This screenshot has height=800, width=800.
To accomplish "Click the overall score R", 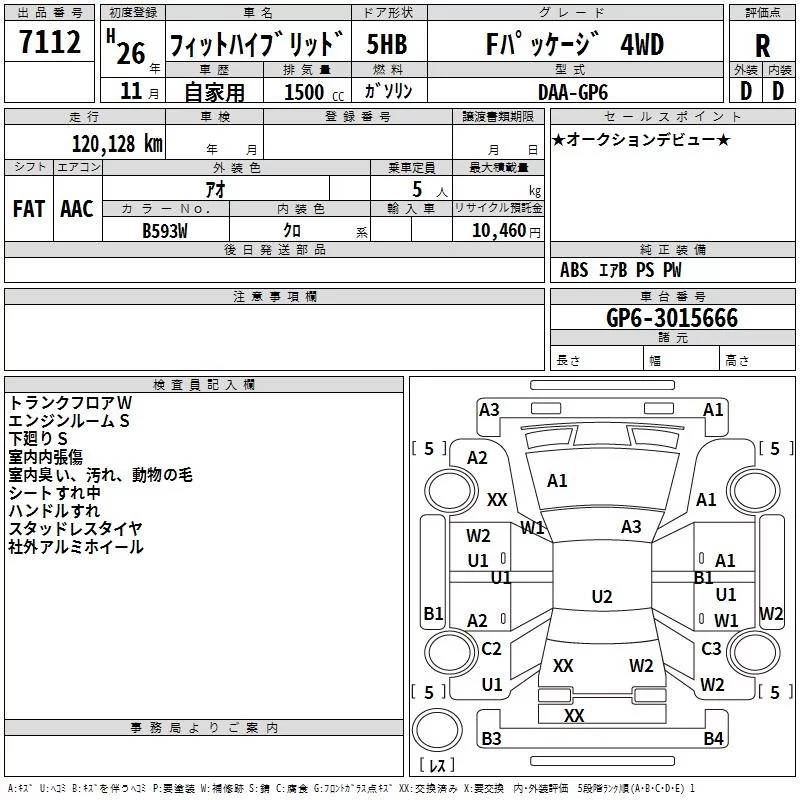I will tap(762, 46).
